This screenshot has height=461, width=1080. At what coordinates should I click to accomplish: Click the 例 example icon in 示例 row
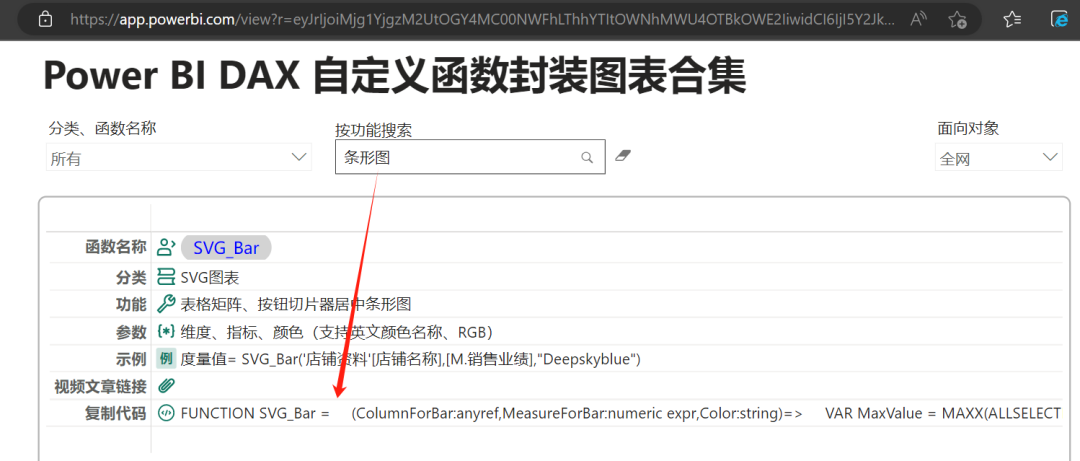pyautogui.click(x=166, y=358)
